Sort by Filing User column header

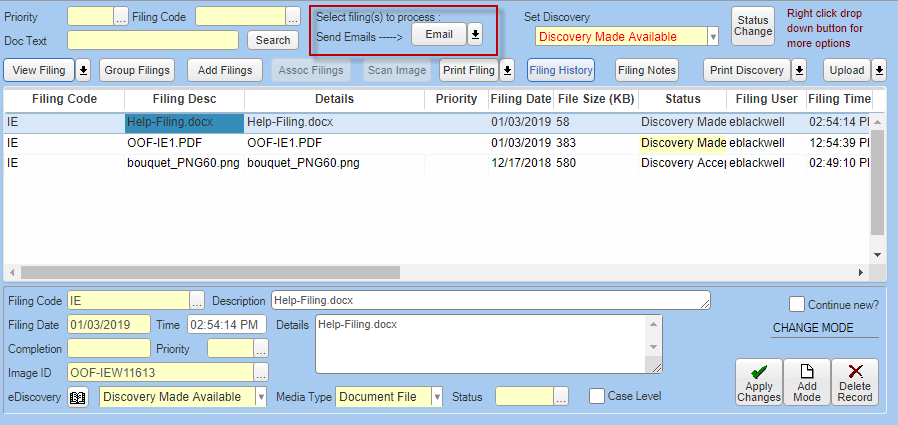(766, 99)
